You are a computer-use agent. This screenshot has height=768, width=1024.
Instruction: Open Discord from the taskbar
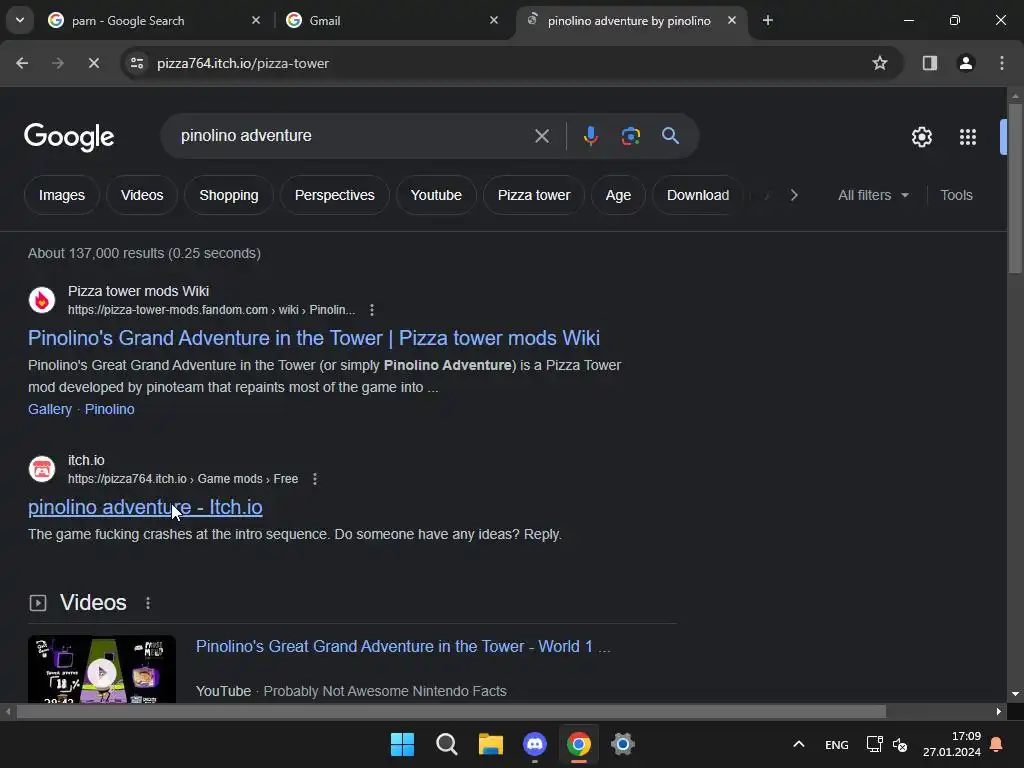(x=535, y=744)
